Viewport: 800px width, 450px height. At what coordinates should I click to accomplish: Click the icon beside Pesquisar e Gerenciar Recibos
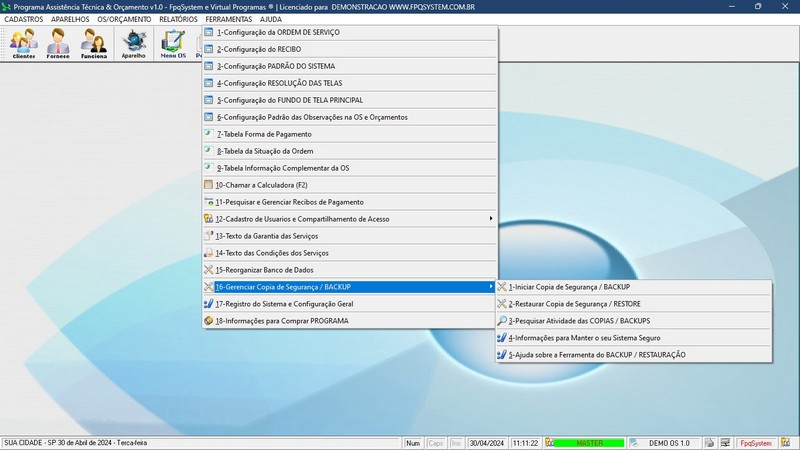click(x=209, y=202)
